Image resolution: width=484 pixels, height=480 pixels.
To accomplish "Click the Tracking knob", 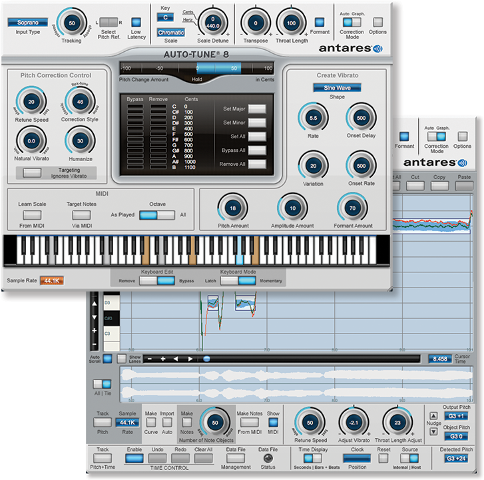I will [x=72, y=23].
